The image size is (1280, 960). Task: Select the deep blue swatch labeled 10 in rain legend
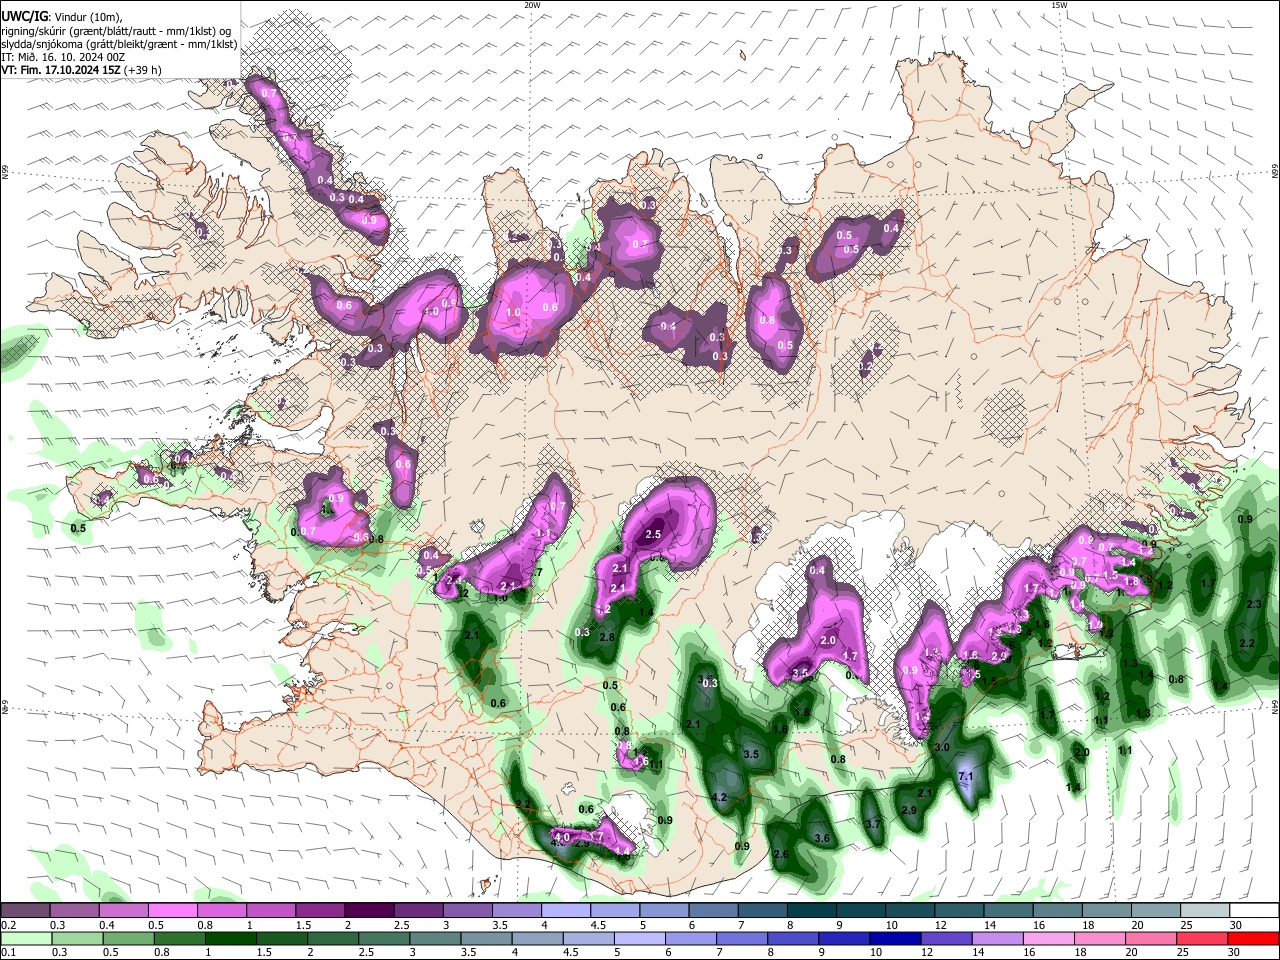893,938
